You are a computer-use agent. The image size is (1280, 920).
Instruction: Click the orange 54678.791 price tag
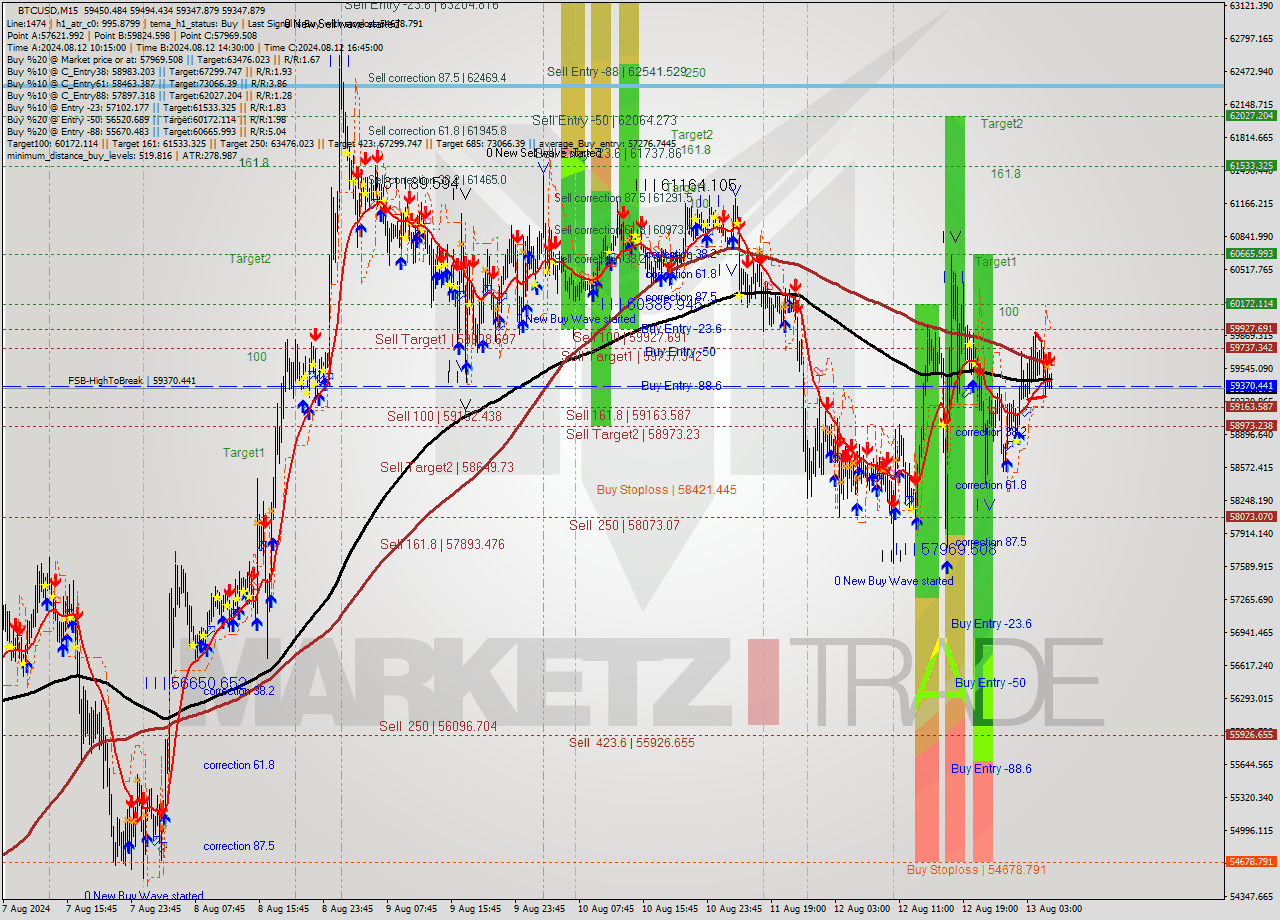tap(1251, 862)
